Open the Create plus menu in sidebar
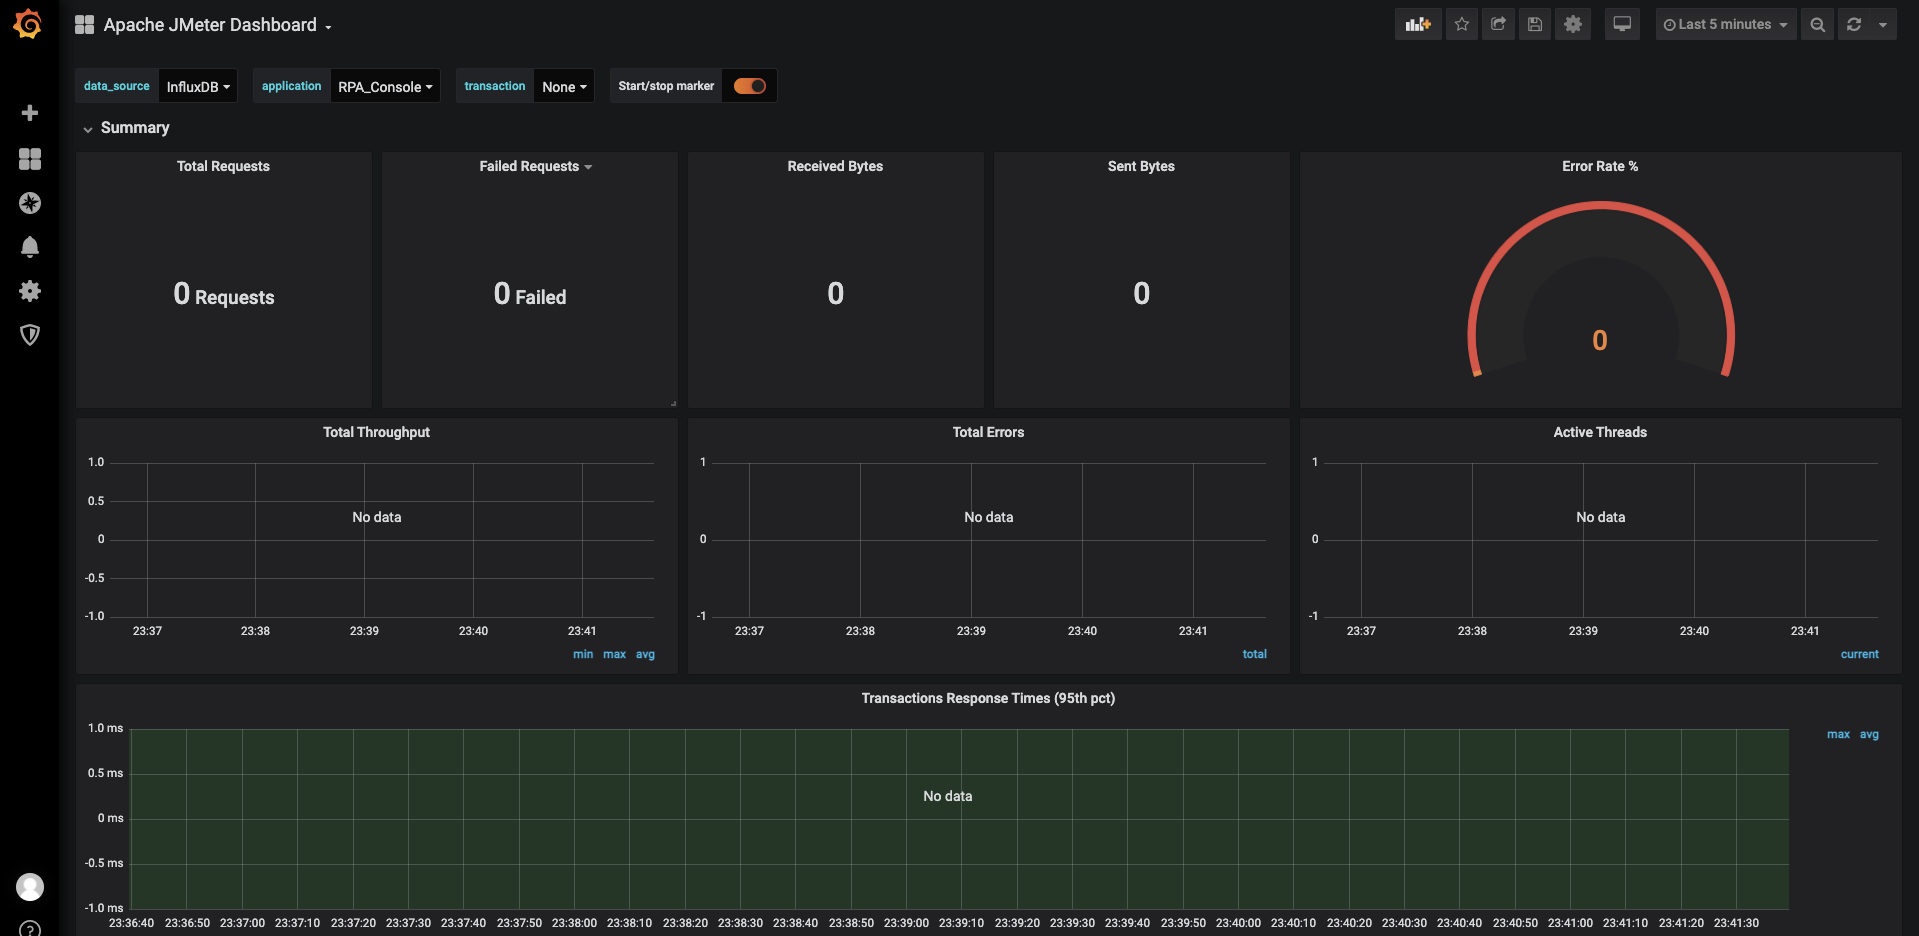1919x936 pixels. [30, 113]
